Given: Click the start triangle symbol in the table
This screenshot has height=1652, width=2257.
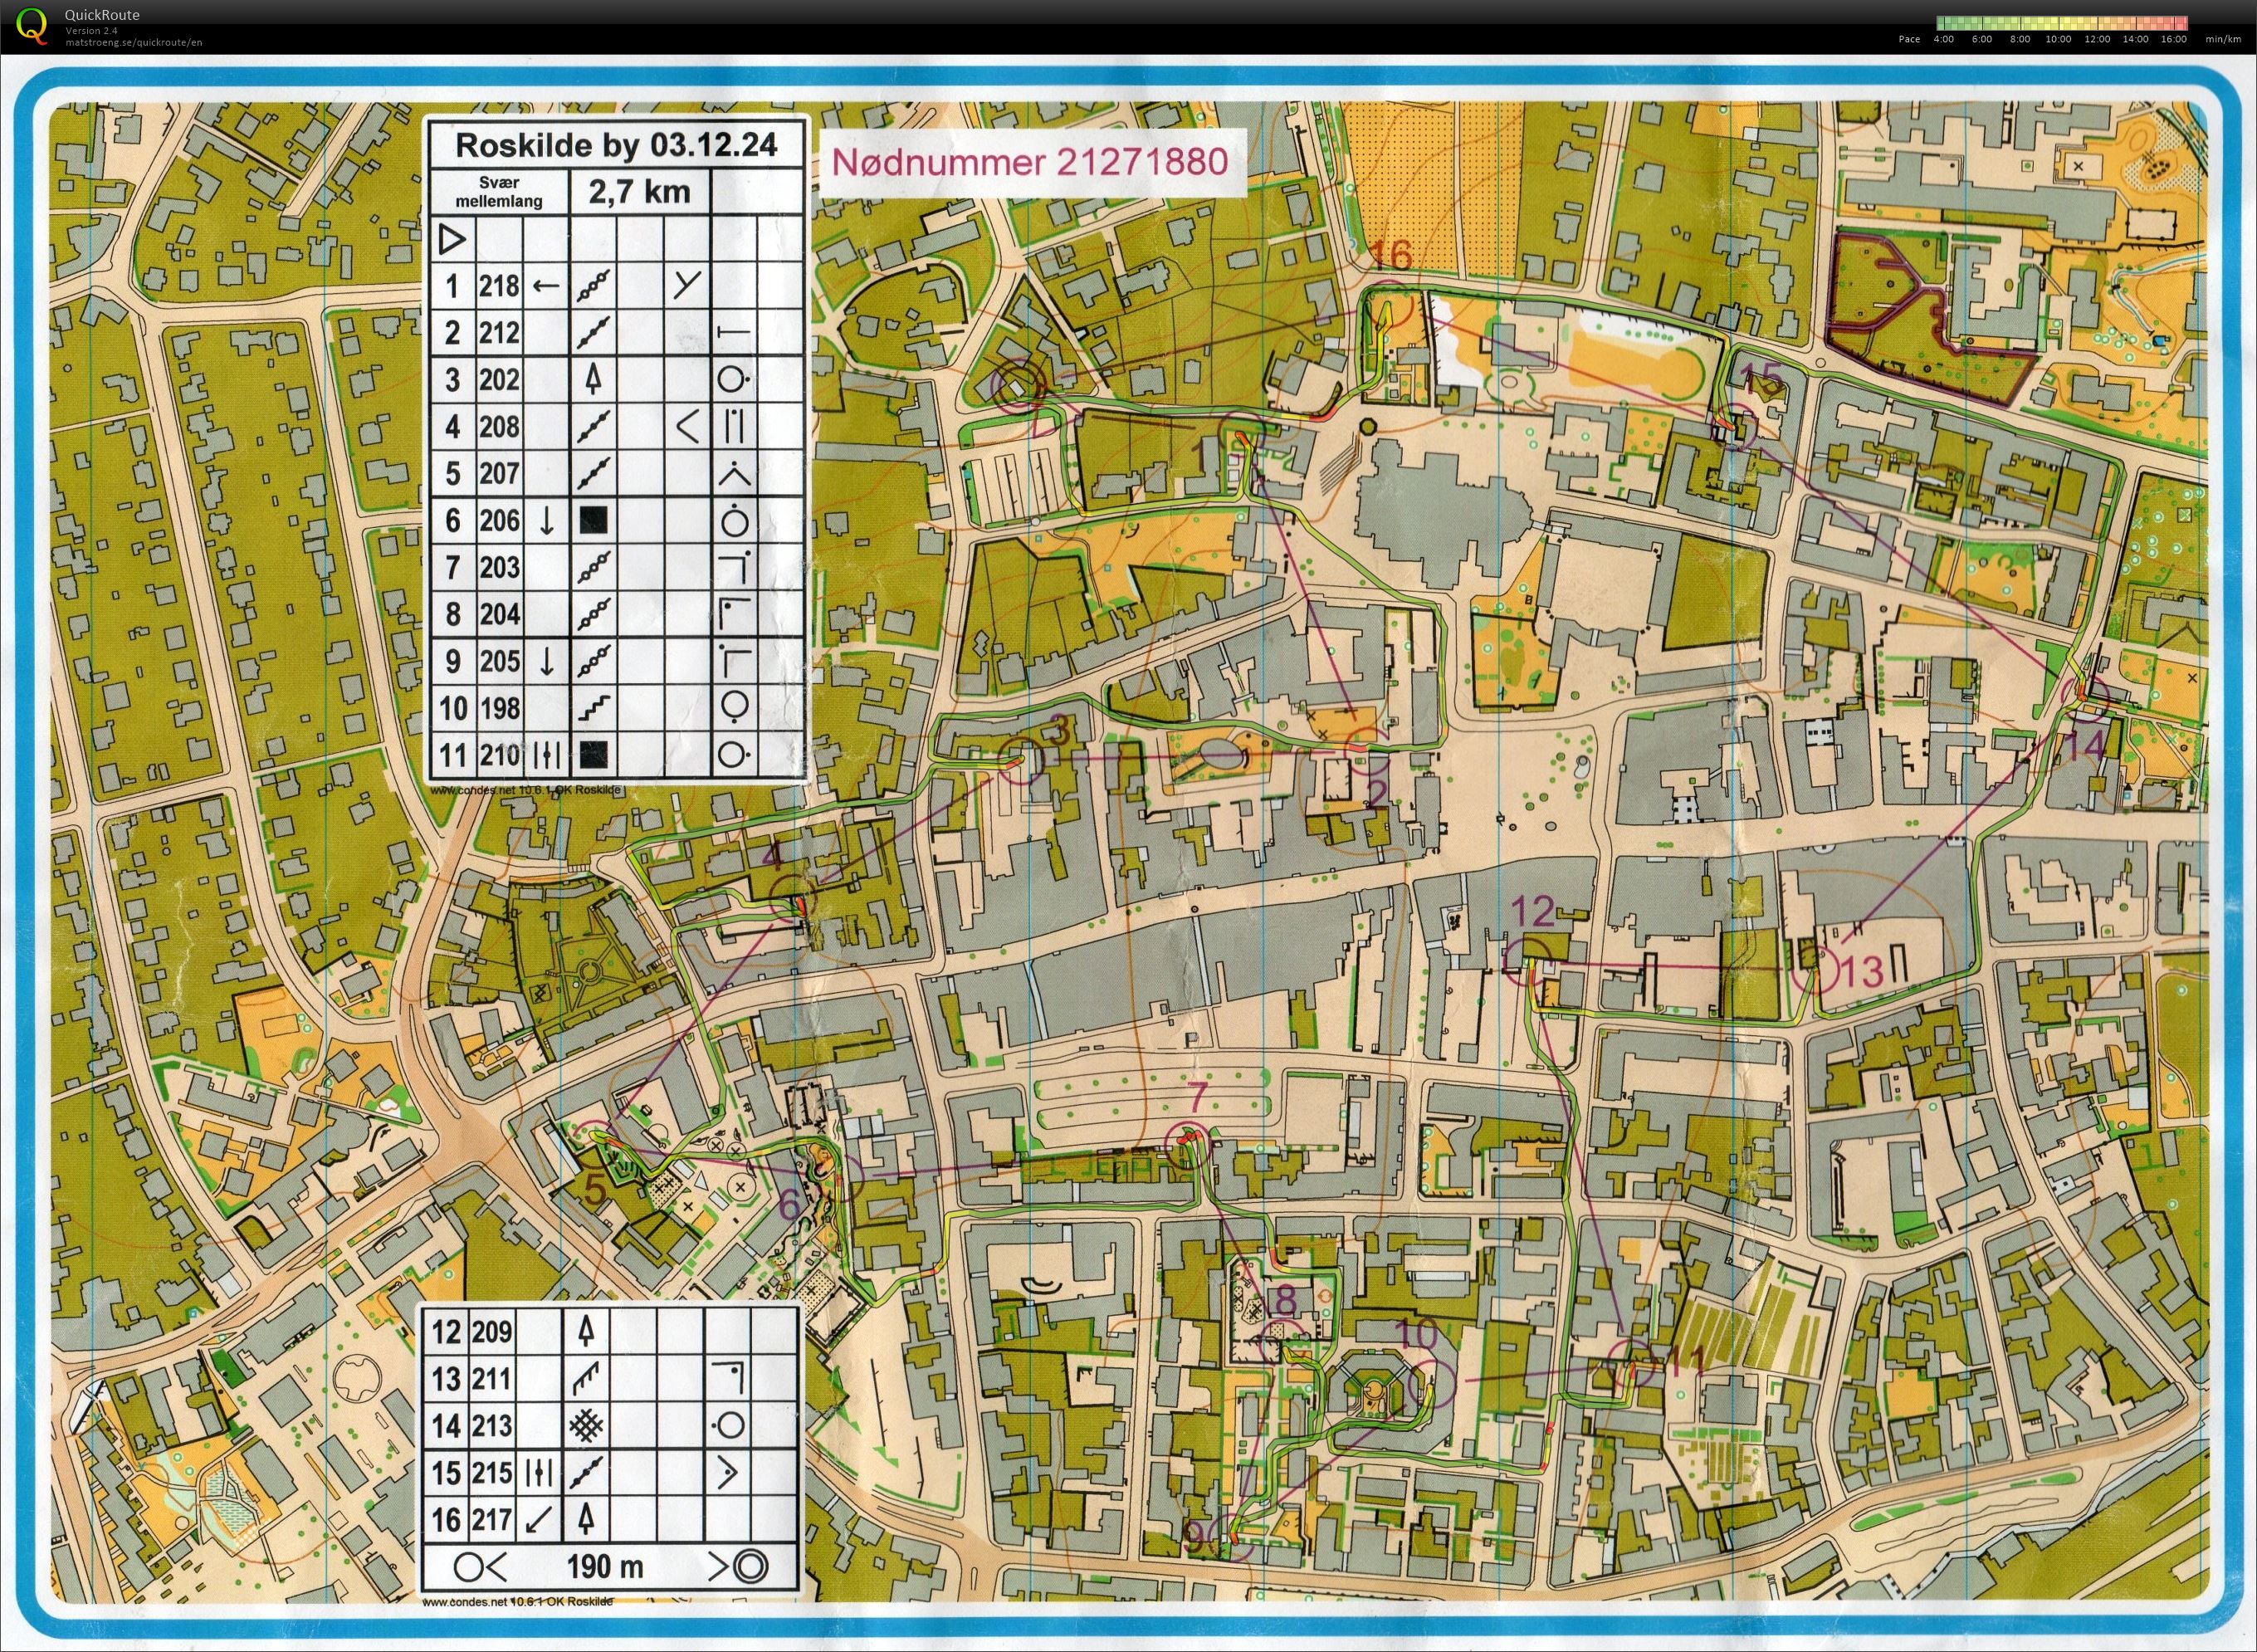Looking at the screenshot, I should point(453,239).
